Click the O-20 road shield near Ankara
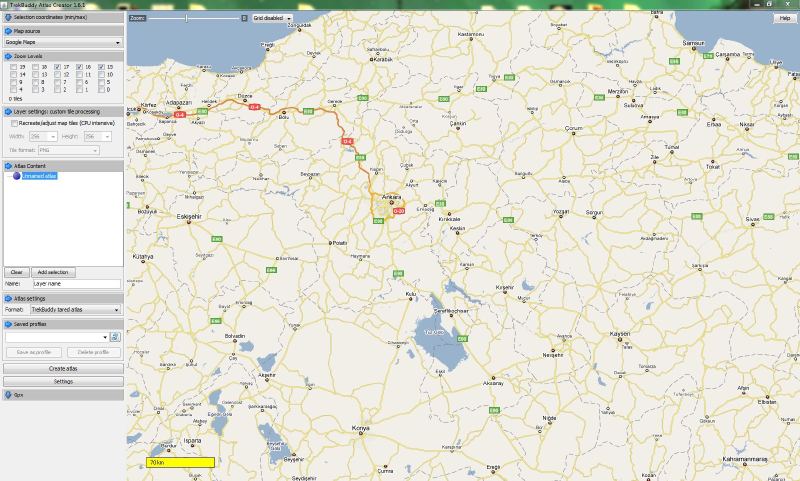Screen dimensions: 800x481 pos(398,211)
